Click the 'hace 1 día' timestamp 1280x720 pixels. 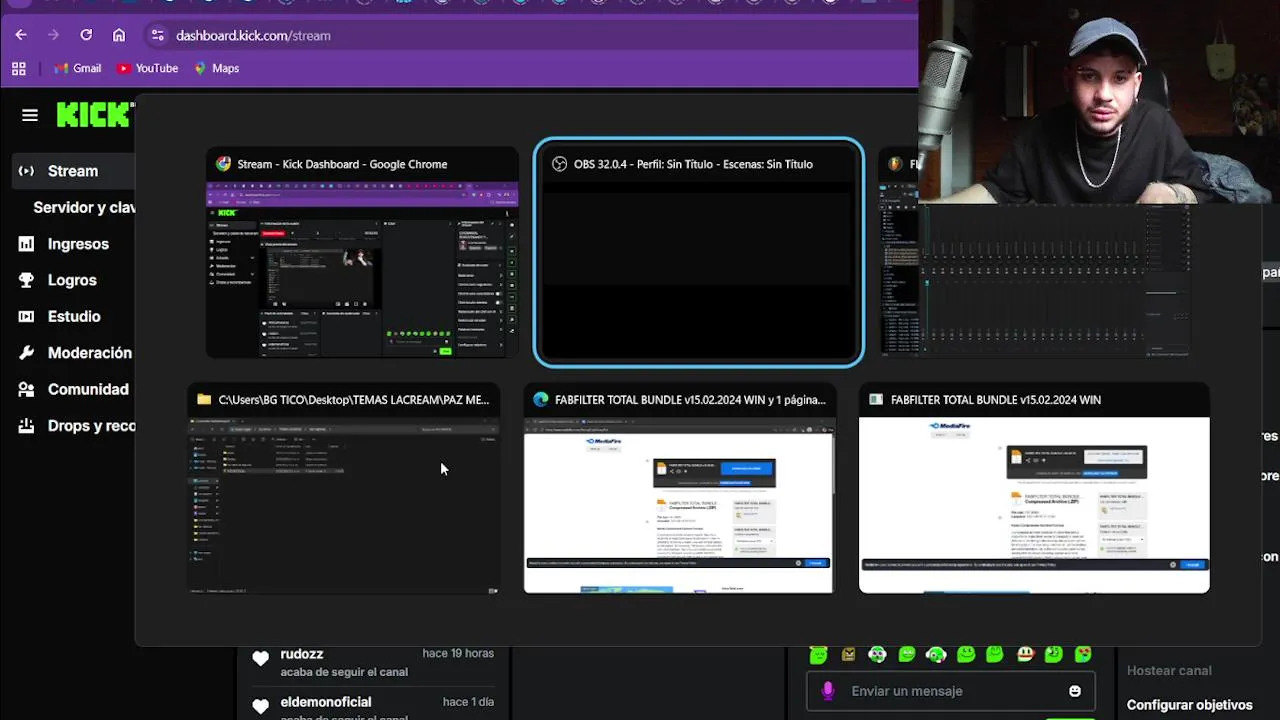coord(469,702)
